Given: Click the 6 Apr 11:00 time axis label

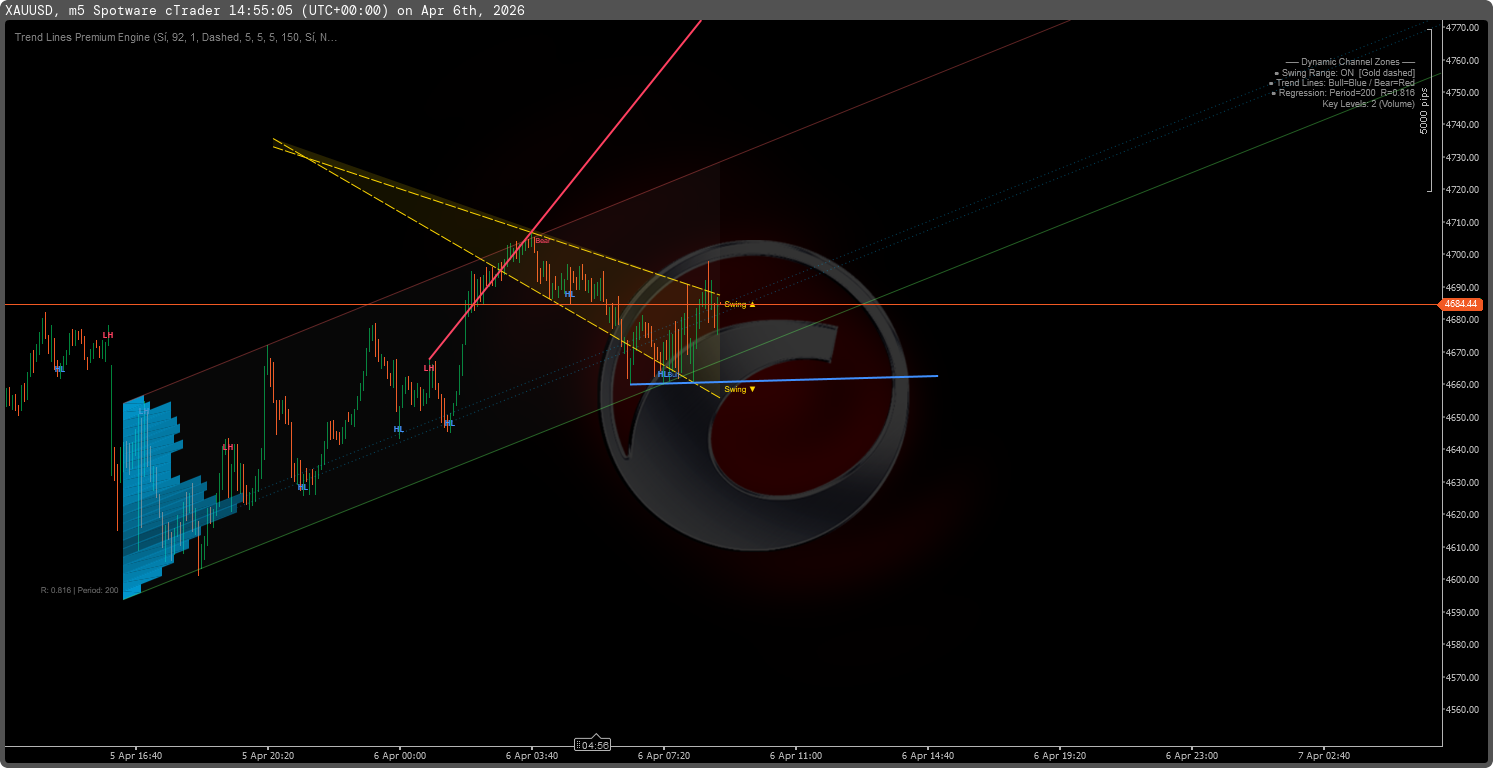Looking at the screenshot, I should coord(796,756).
